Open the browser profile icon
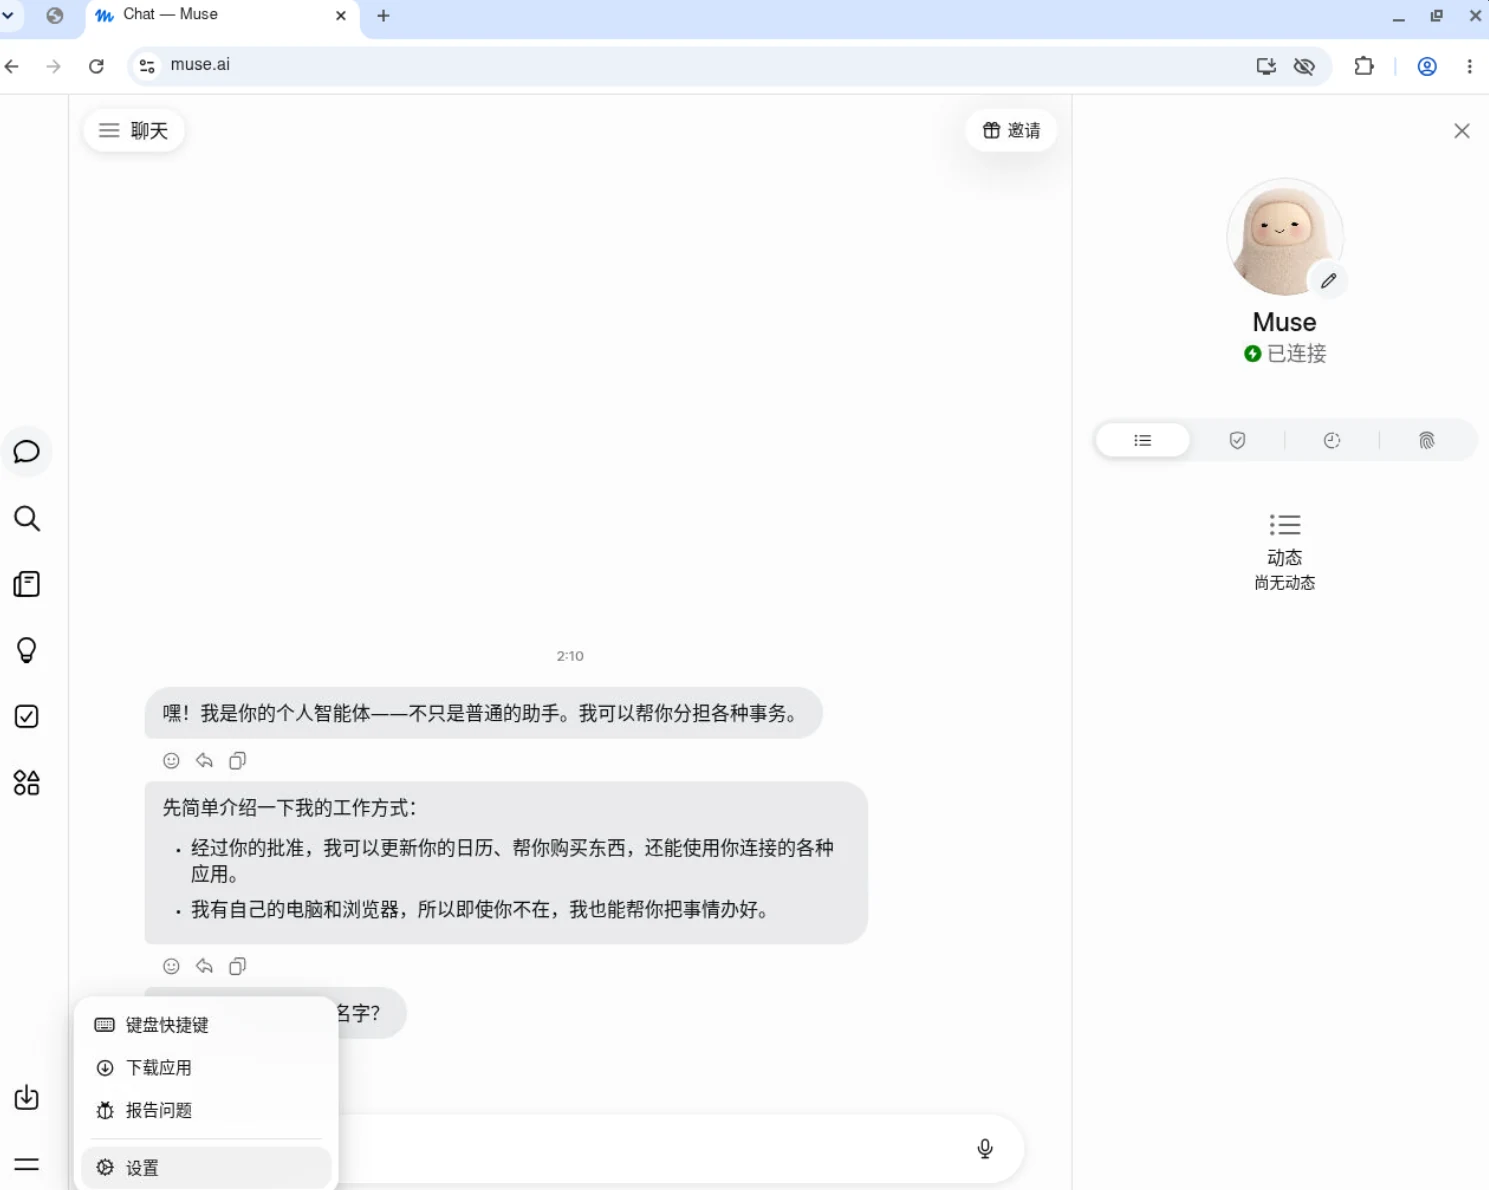This screenshot has width=1489, height=1190. pyautogui.click(x=1427, y=66)
